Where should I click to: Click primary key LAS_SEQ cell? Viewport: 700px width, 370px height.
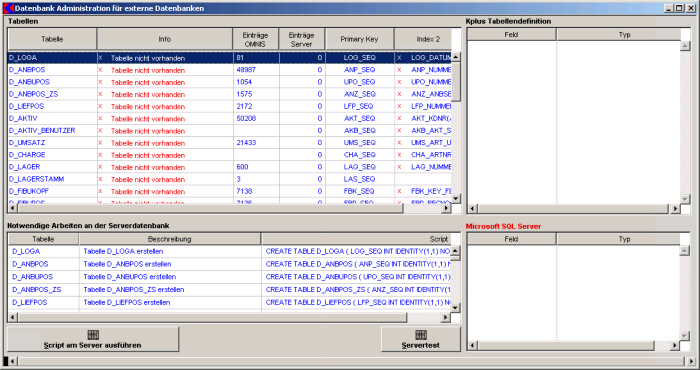point(359,179)
